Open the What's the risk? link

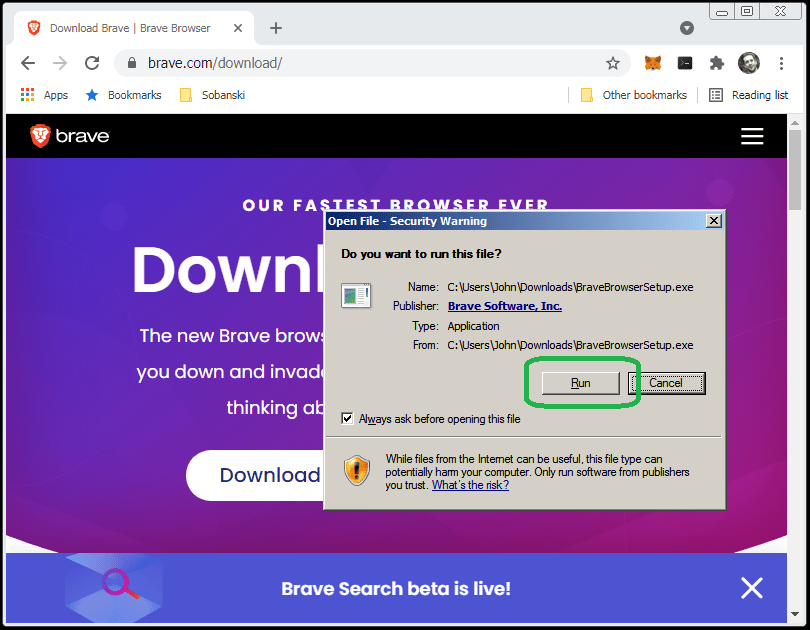(470, 485)
